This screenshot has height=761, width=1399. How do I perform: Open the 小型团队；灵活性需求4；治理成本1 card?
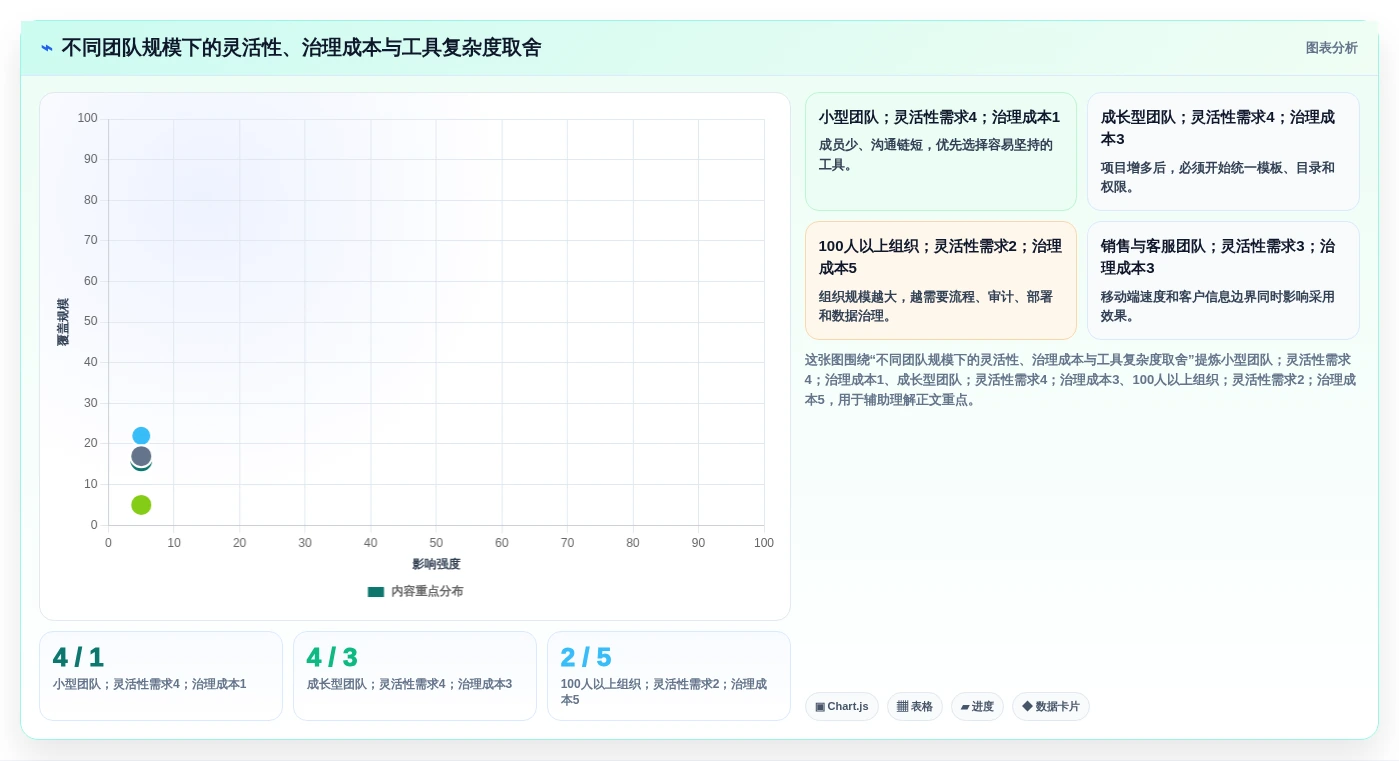941,152
